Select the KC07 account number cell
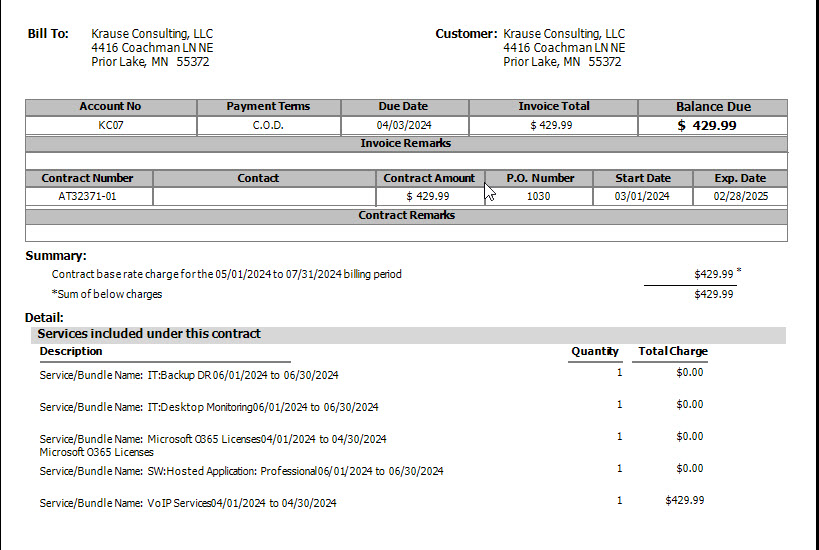This screenshot has width=819, height=550. [110, 126]
